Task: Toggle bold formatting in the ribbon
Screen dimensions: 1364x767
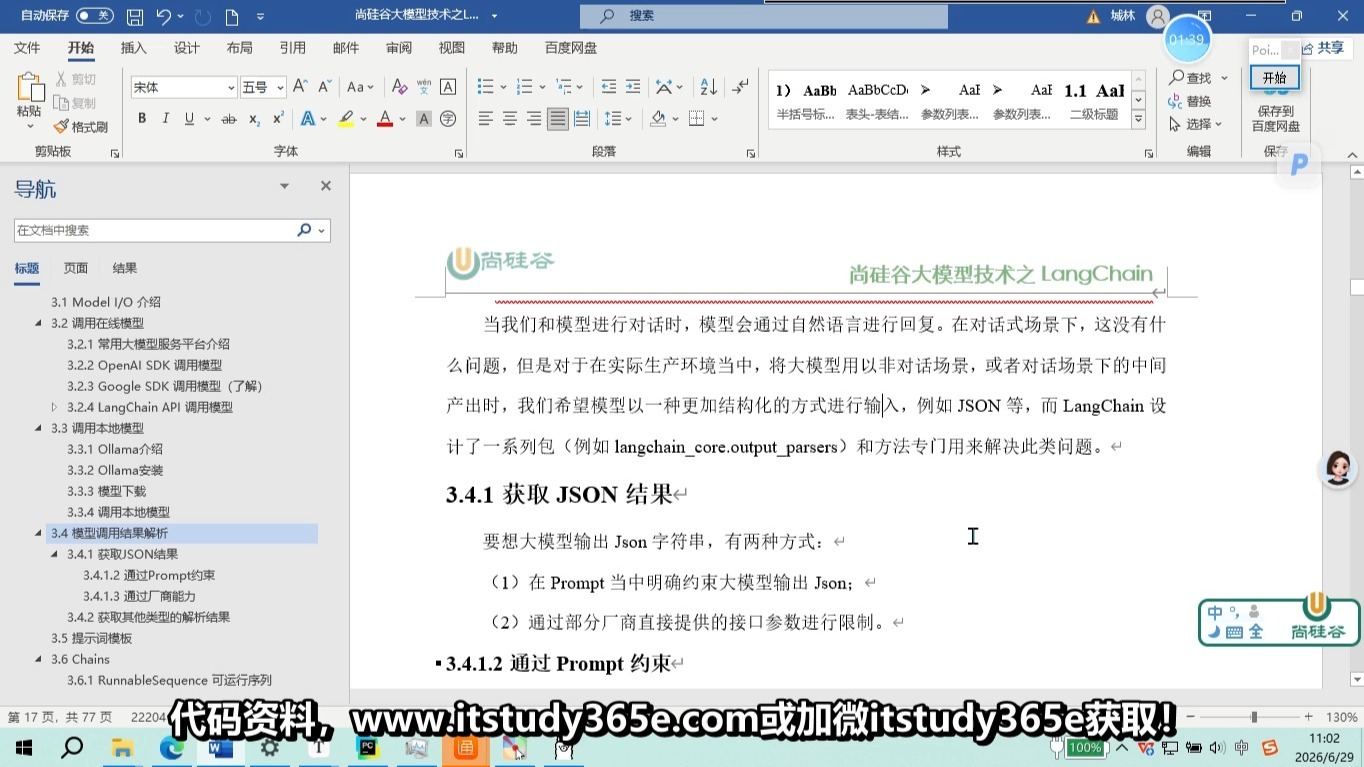Action: point(142,119)
